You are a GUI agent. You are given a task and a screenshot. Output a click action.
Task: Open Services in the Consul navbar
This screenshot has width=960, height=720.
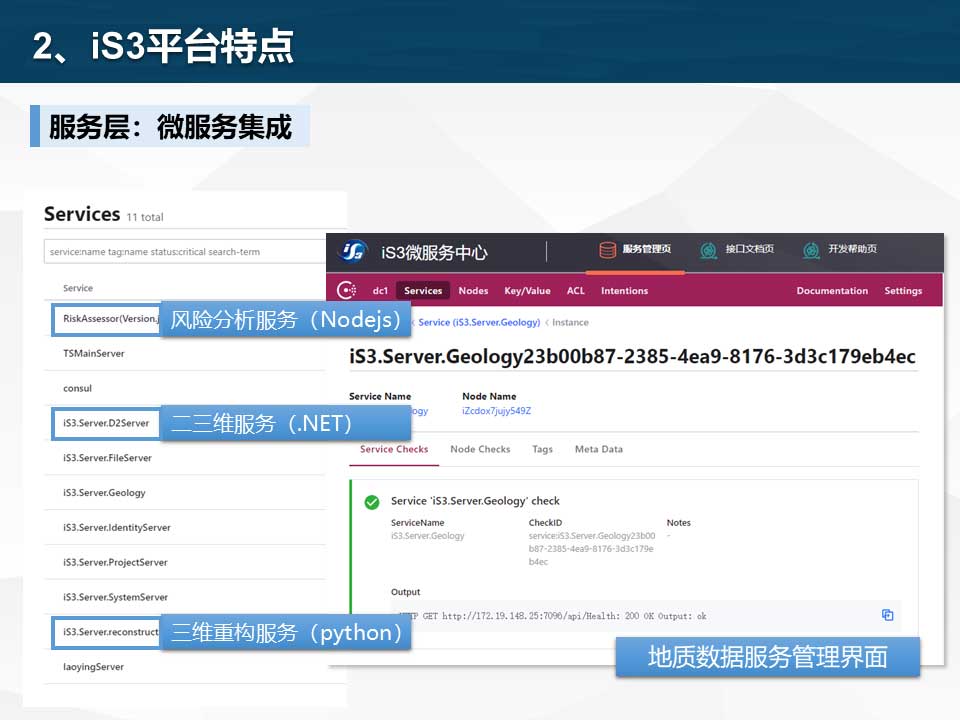[x=423, y=291]
